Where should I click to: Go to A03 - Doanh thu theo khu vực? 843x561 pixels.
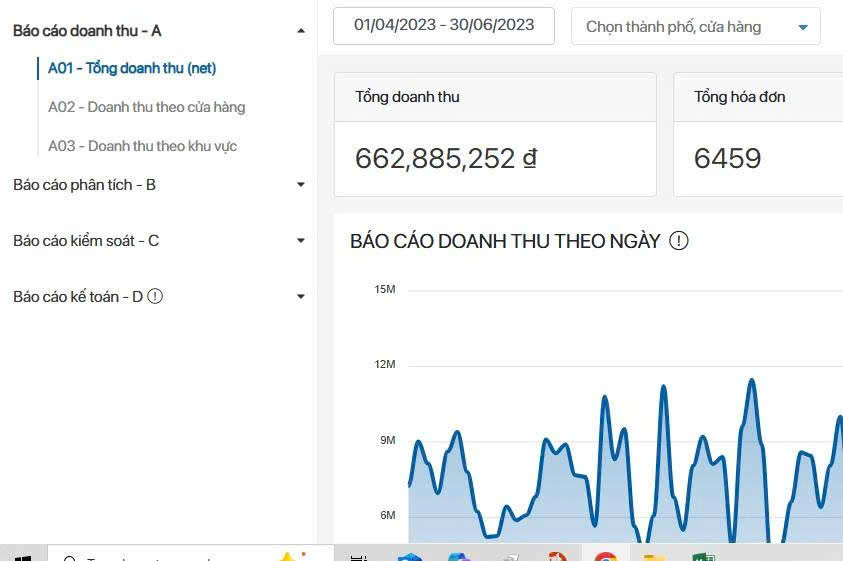(x=142, y=146)
